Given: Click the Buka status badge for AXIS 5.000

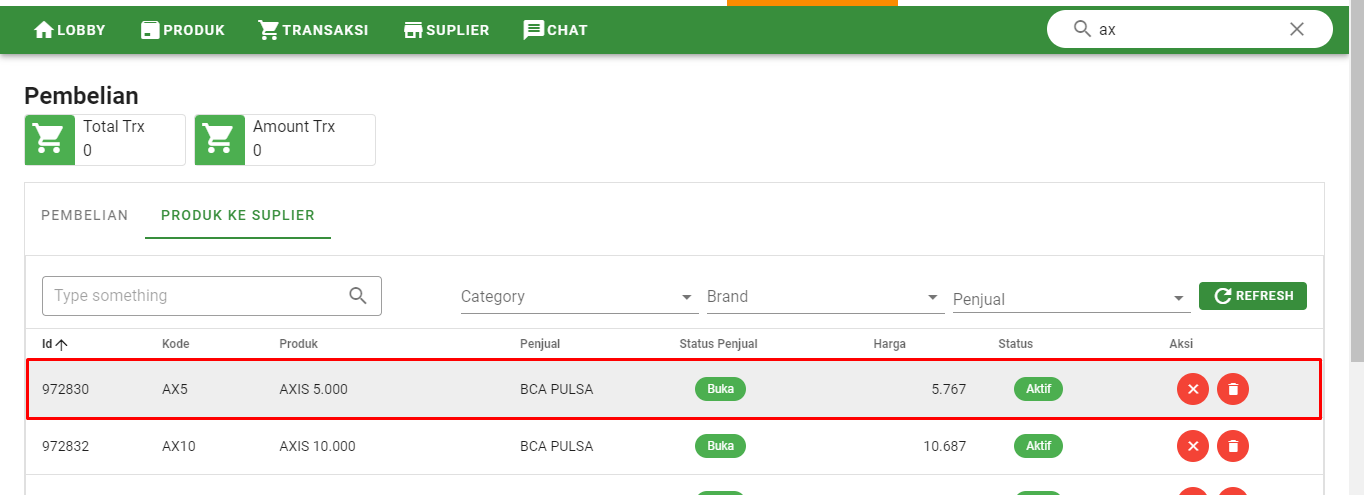Looking at the screenshot, I should point(720,389).
